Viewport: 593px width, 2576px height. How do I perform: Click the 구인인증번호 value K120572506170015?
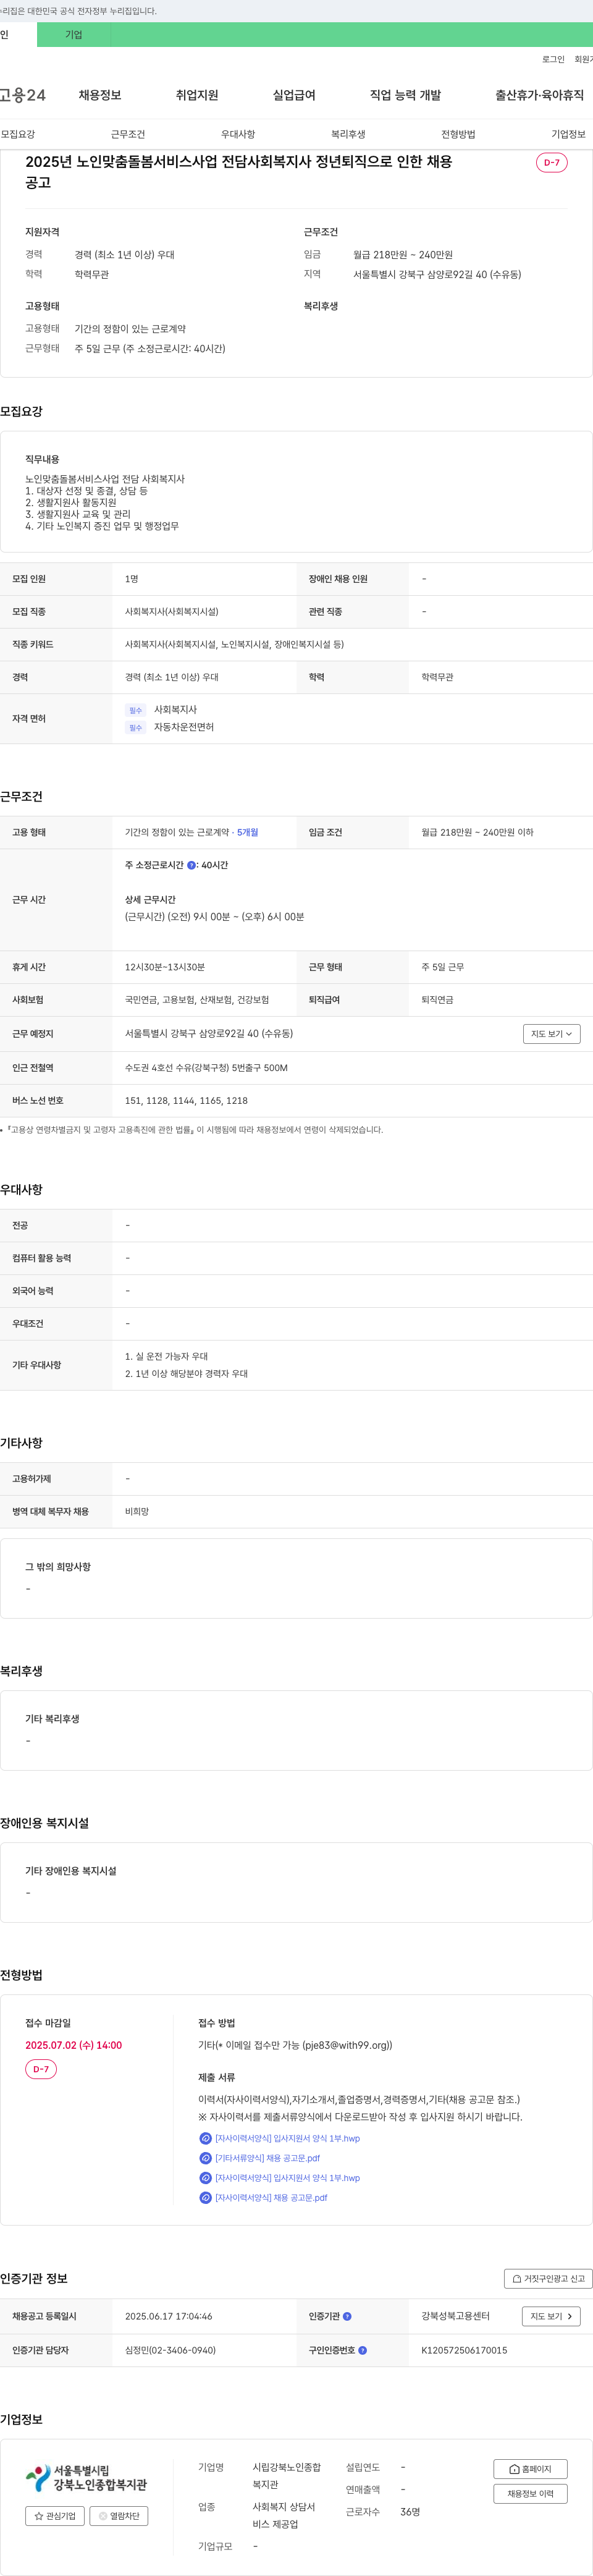[464, 2350]
